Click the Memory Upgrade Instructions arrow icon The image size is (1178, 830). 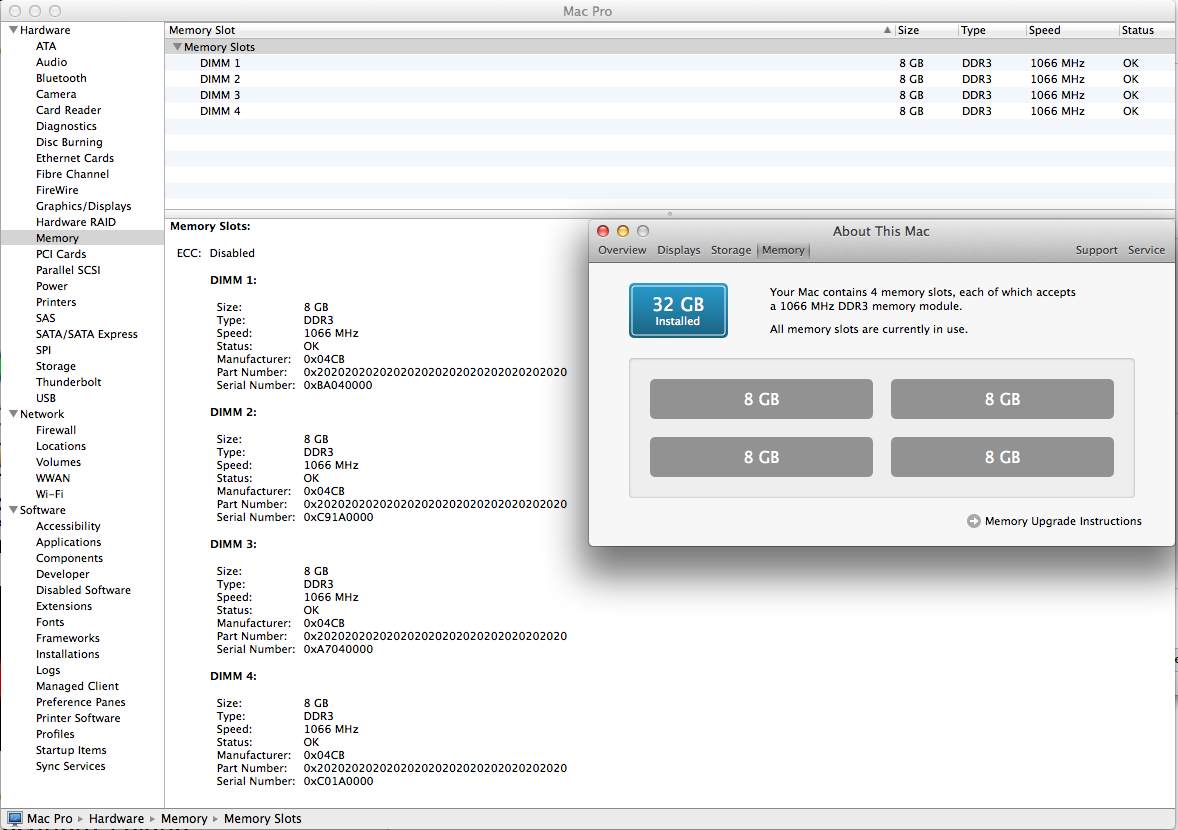point(974,521)
